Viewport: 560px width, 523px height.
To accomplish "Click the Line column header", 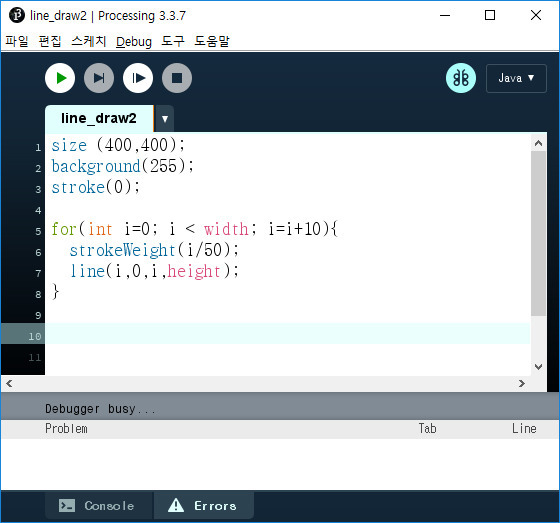I will [x=524, y=428].
